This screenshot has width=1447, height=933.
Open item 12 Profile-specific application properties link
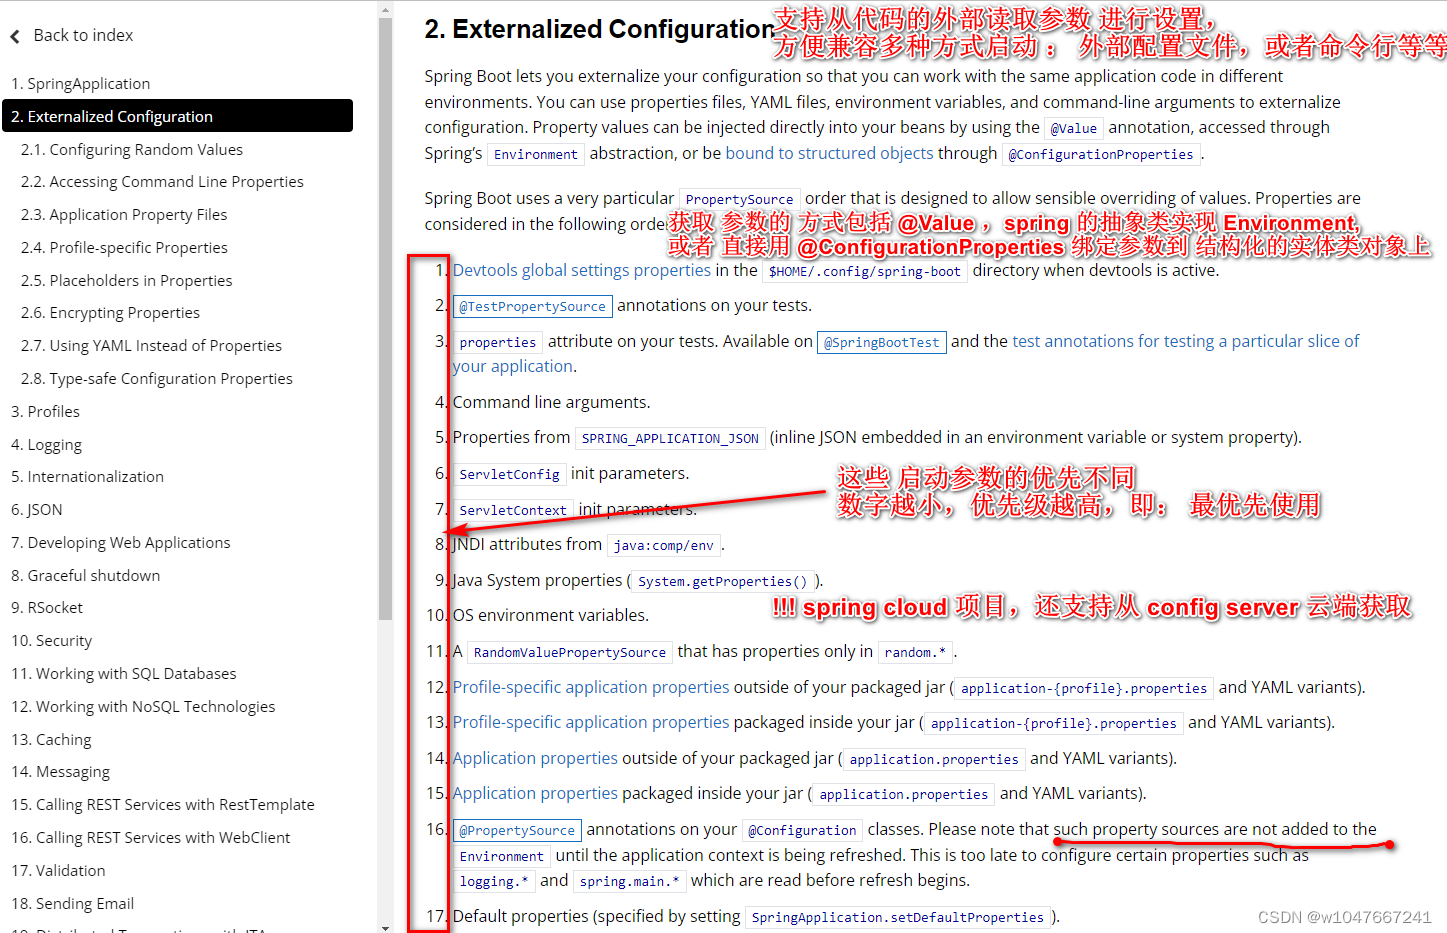[591, 687]
